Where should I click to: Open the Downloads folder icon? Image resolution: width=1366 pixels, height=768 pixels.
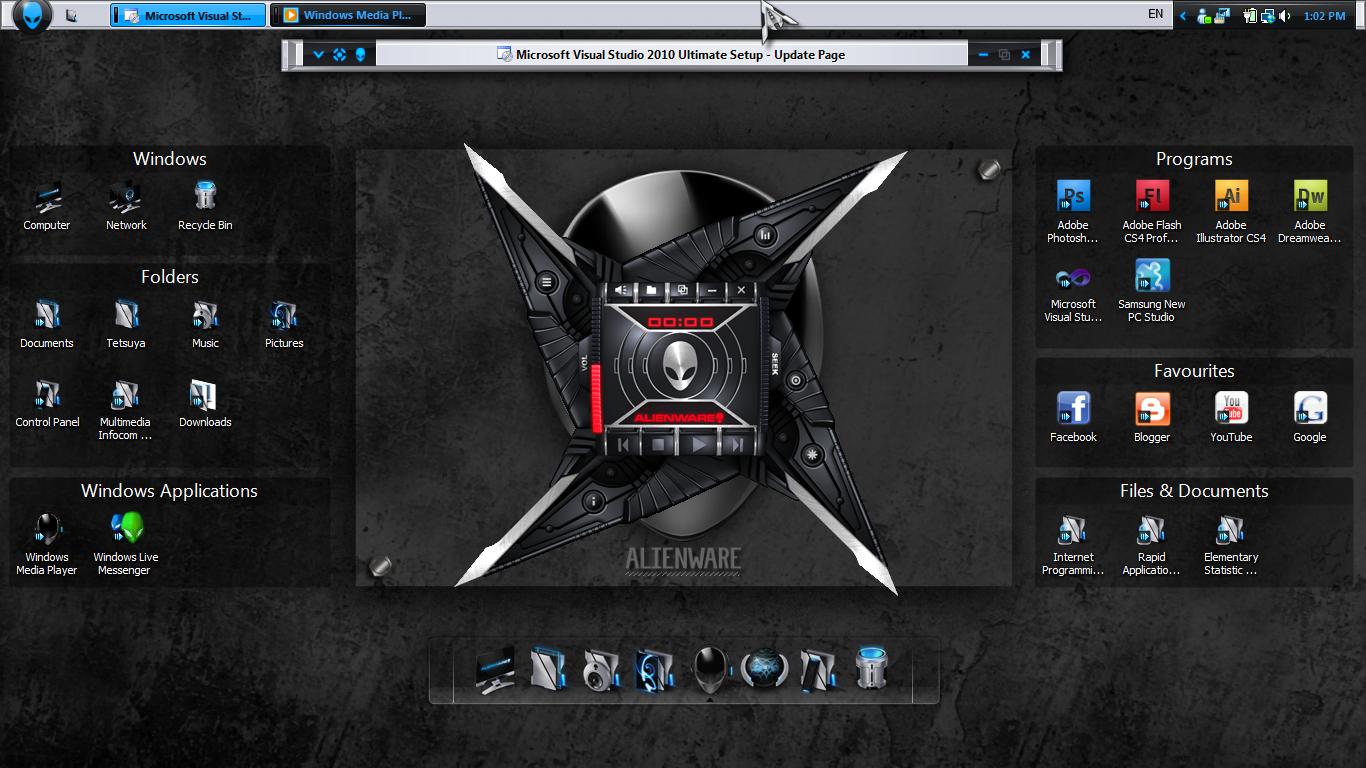click(x=205, y=404)
